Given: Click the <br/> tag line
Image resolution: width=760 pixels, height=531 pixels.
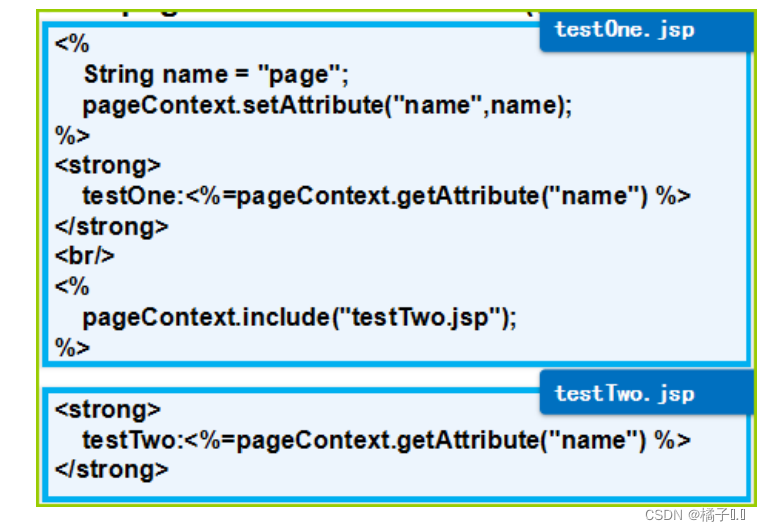Looking at the screenshot, I should click(x=85, y=256).
